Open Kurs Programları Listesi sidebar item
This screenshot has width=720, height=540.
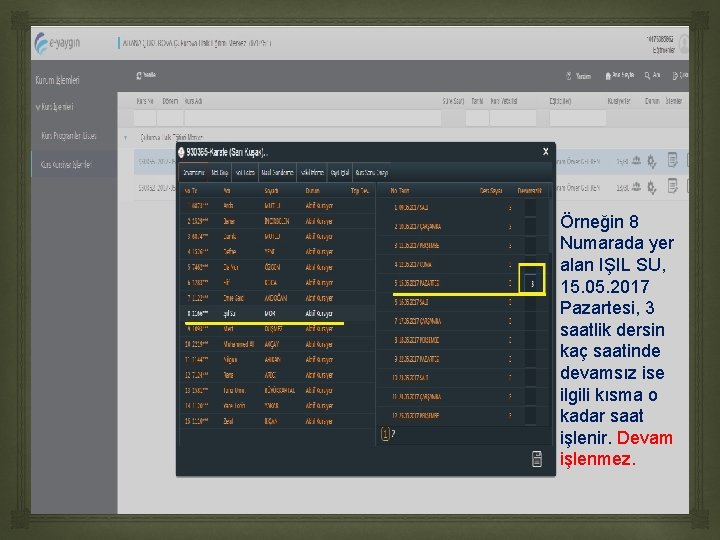click(69, 136)
